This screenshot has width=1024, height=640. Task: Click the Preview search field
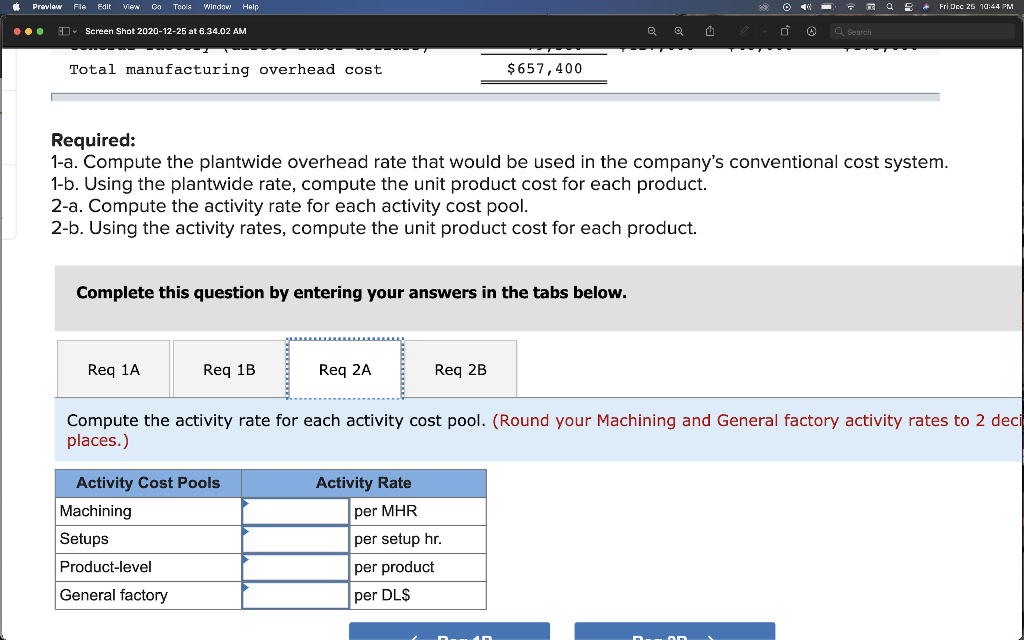[x=922, y=31]
